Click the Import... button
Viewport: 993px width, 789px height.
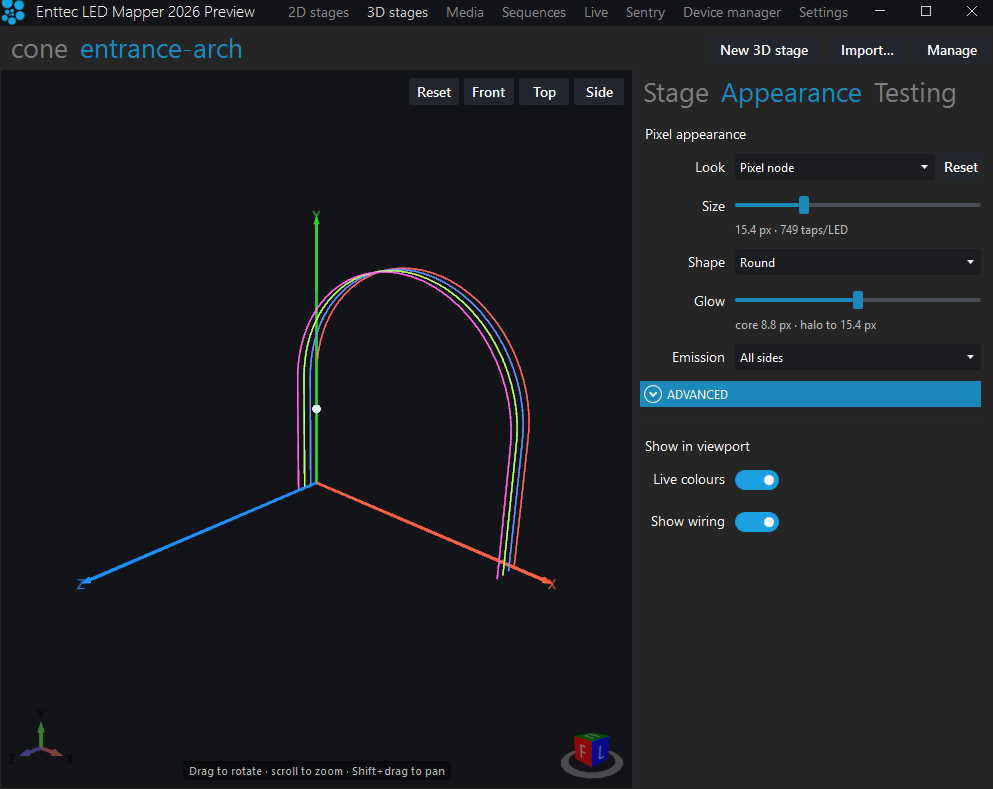(867, 51)
